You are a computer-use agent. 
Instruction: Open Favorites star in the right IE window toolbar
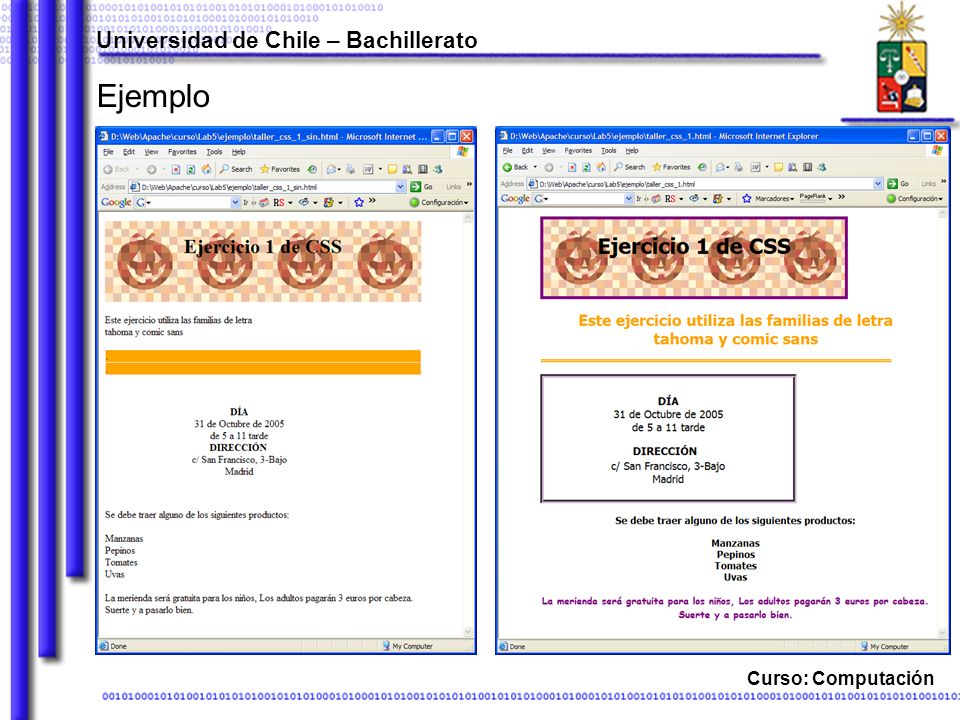pos(657,167)
